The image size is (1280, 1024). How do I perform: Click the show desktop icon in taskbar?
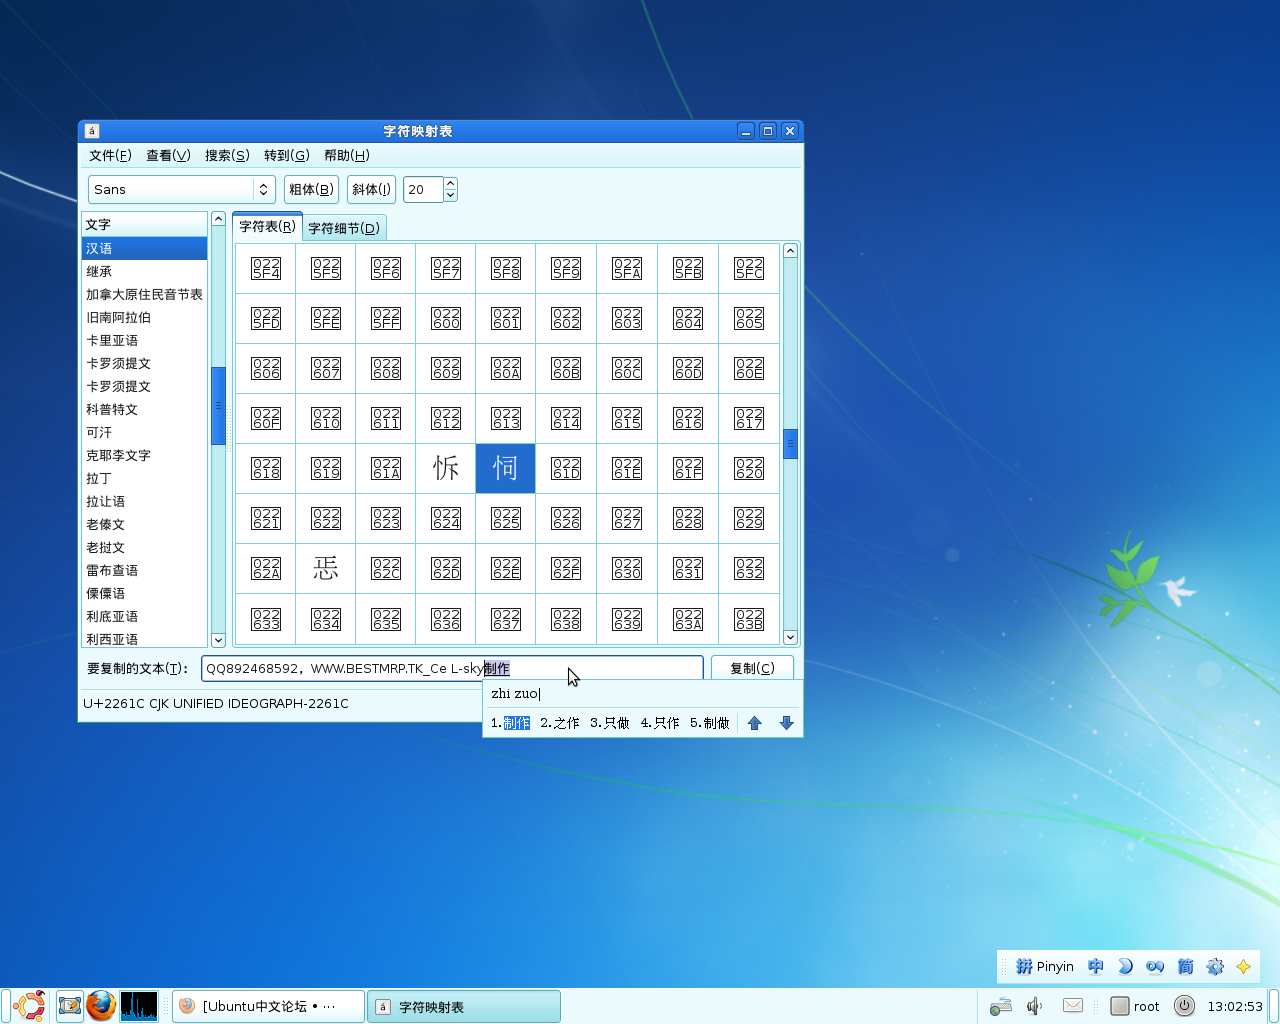pos(70,1006)
